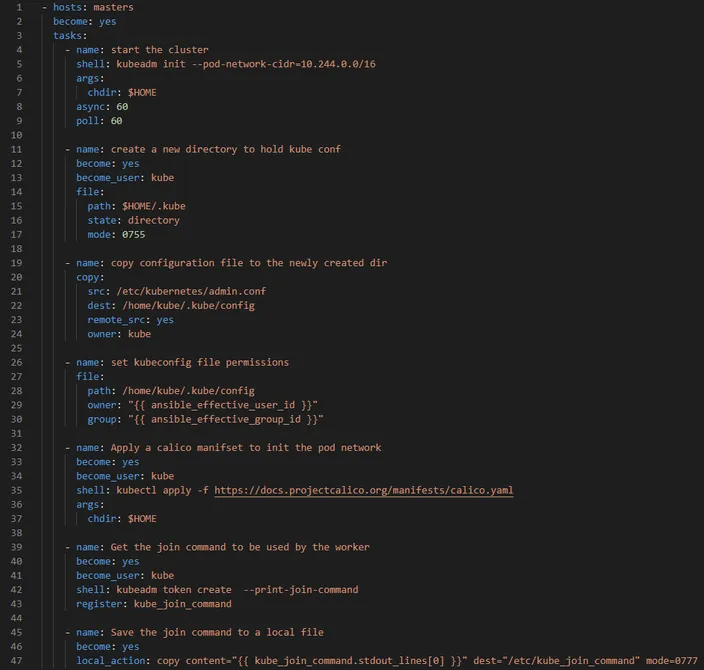
Task: Click the text 'hosts: masters'
Action: (93, 7)
